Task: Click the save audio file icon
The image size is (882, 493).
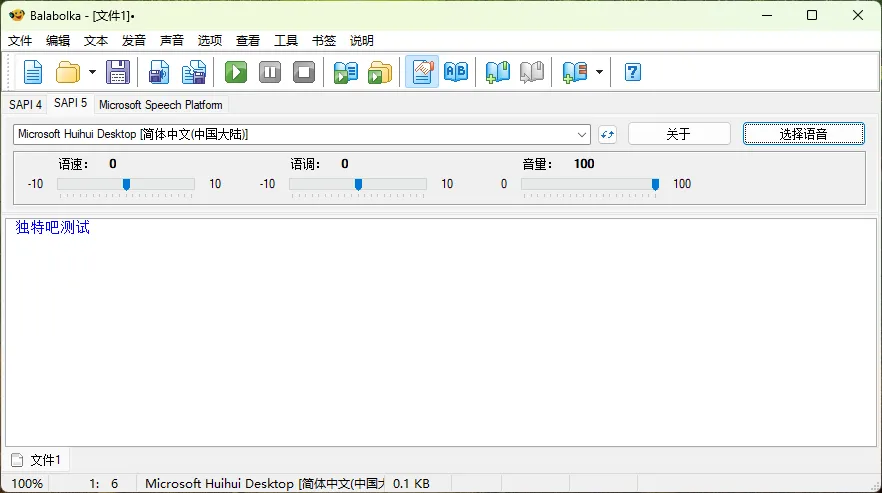Action: coord(159,72)
